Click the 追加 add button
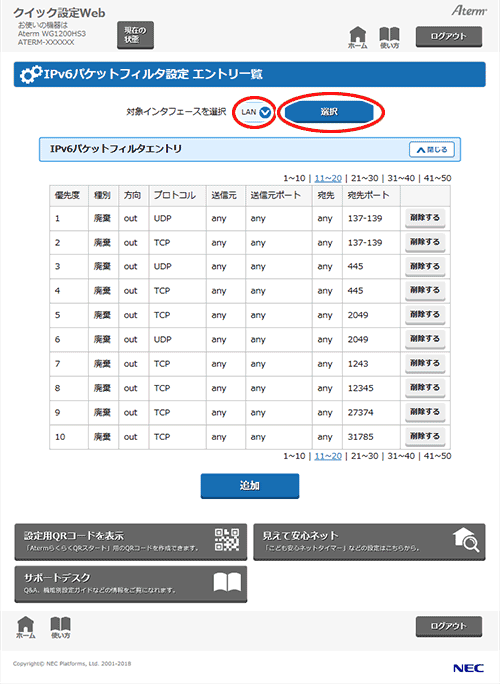Viewport: 500px width, 684px height. pyautogui.click(x=250, y=486)
